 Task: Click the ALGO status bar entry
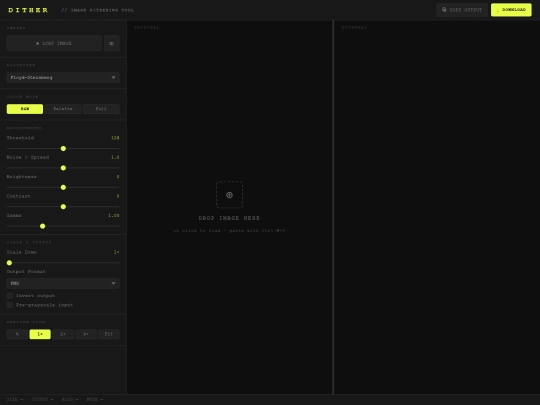[70, 399]
